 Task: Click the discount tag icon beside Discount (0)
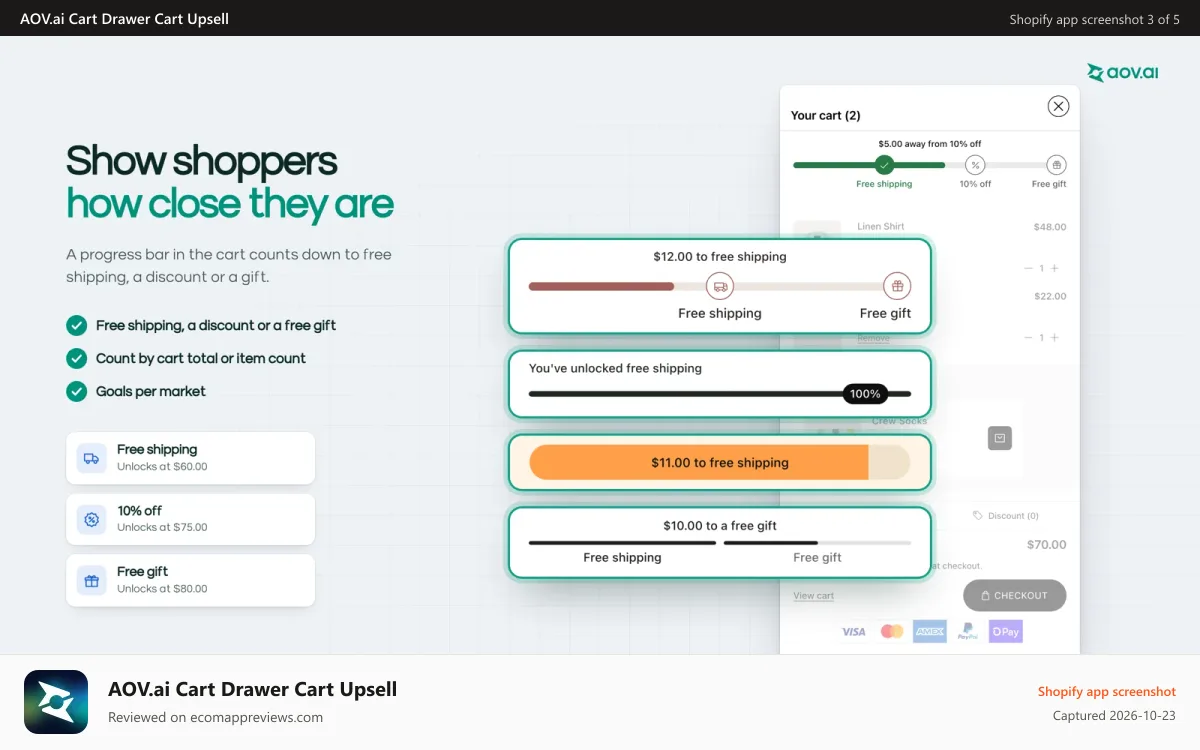pos(978,516)
